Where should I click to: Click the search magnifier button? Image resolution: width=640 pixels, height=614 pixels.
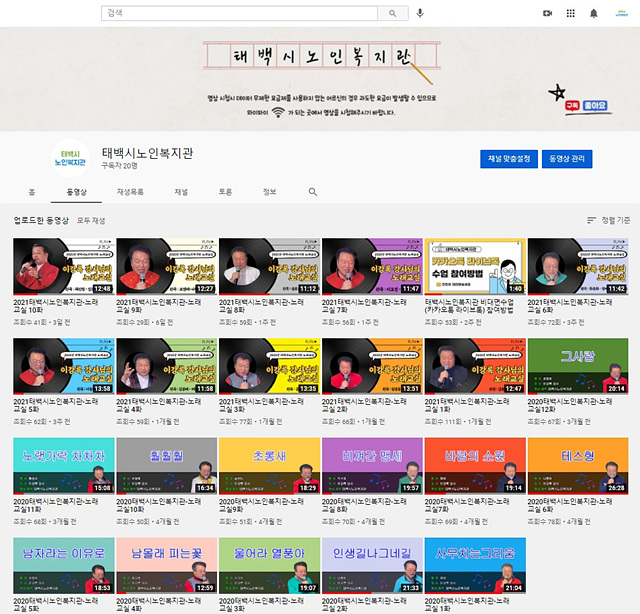[x=393, y=13]
